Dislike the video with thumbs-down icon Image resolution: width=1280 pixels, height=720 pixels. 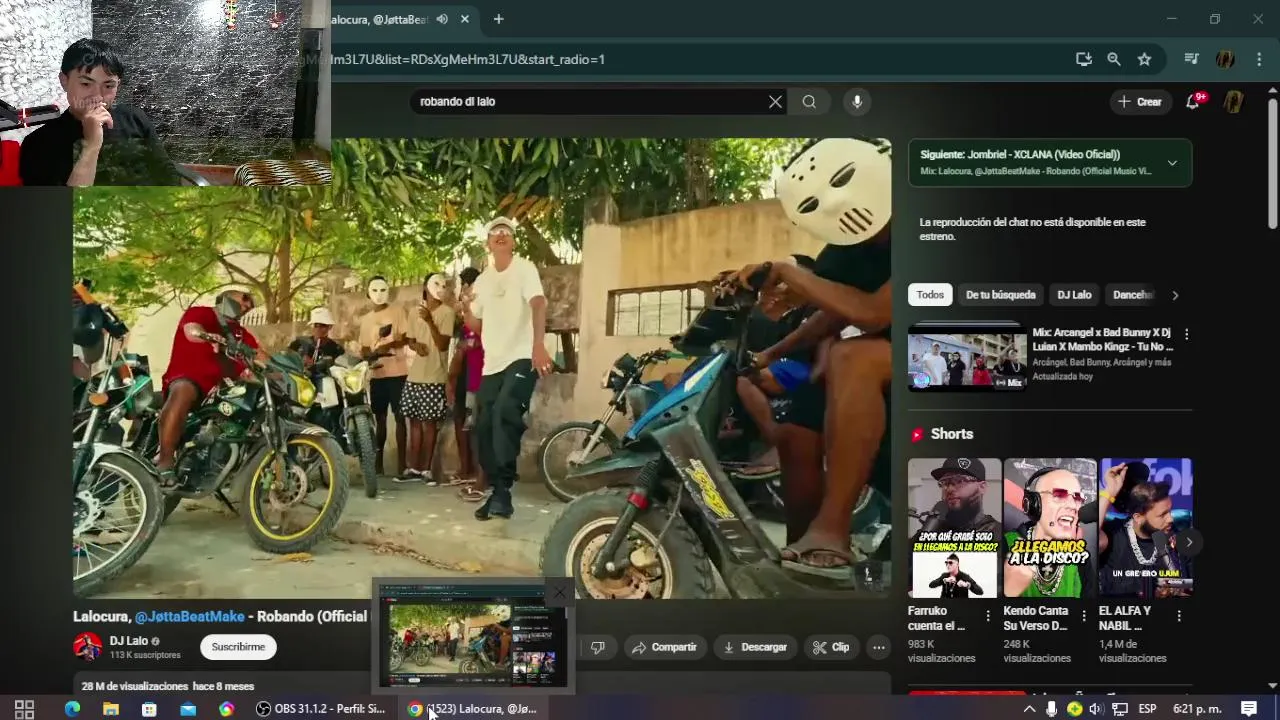pos(597,647)
